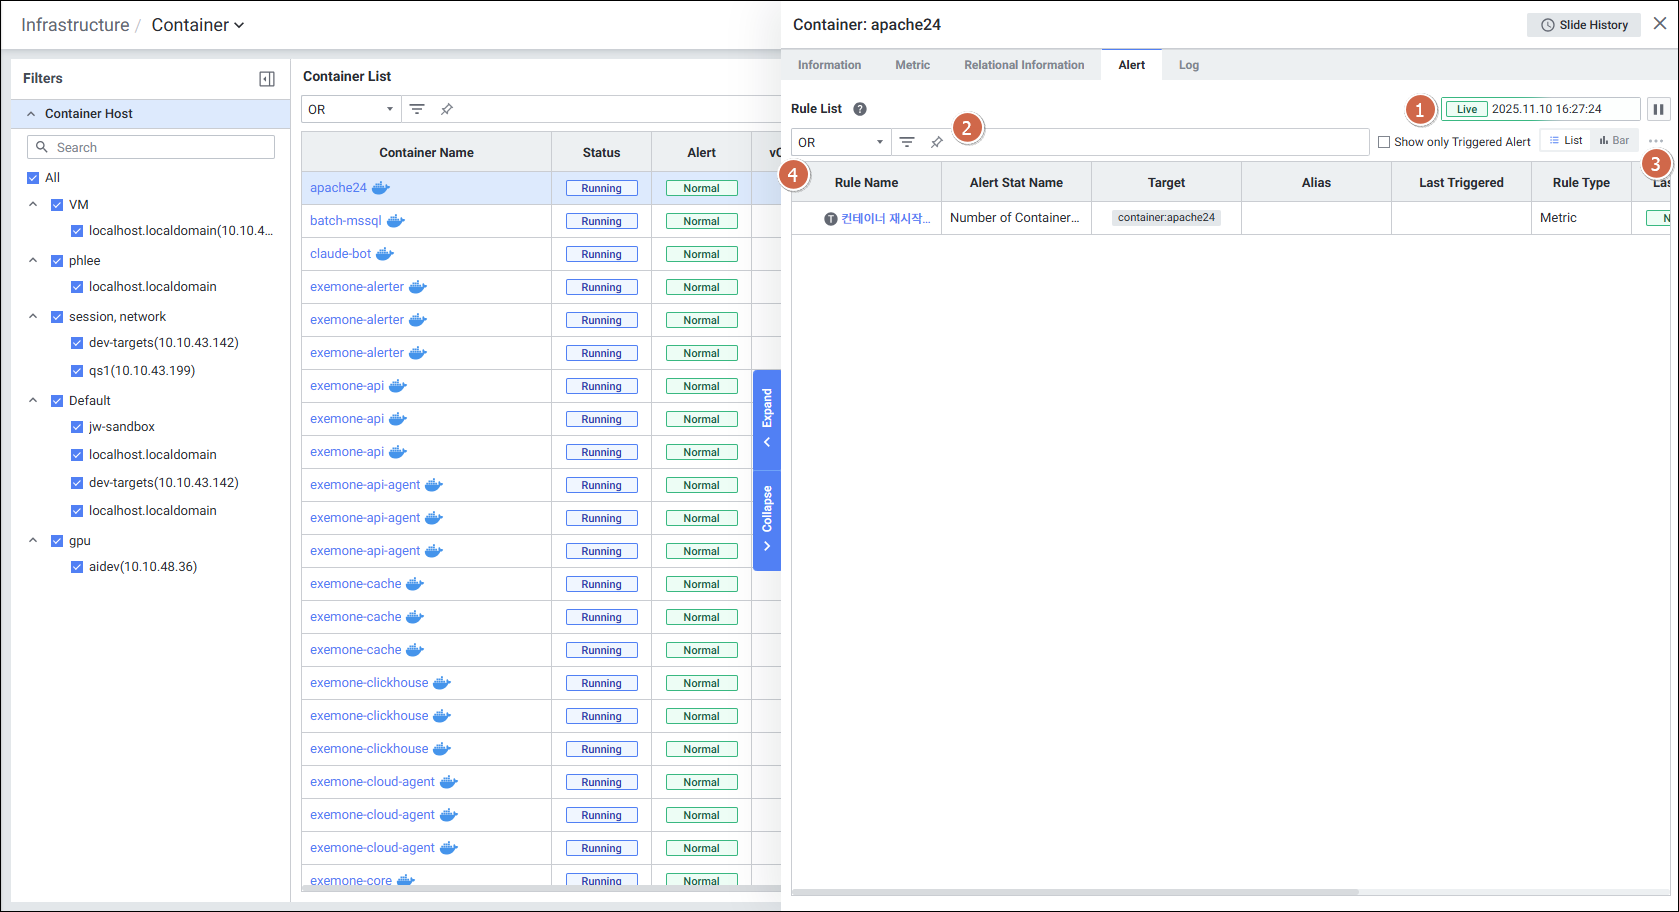Click the Rule List help question mark icon
The image size is (1679, 912).
pos(860,109)
